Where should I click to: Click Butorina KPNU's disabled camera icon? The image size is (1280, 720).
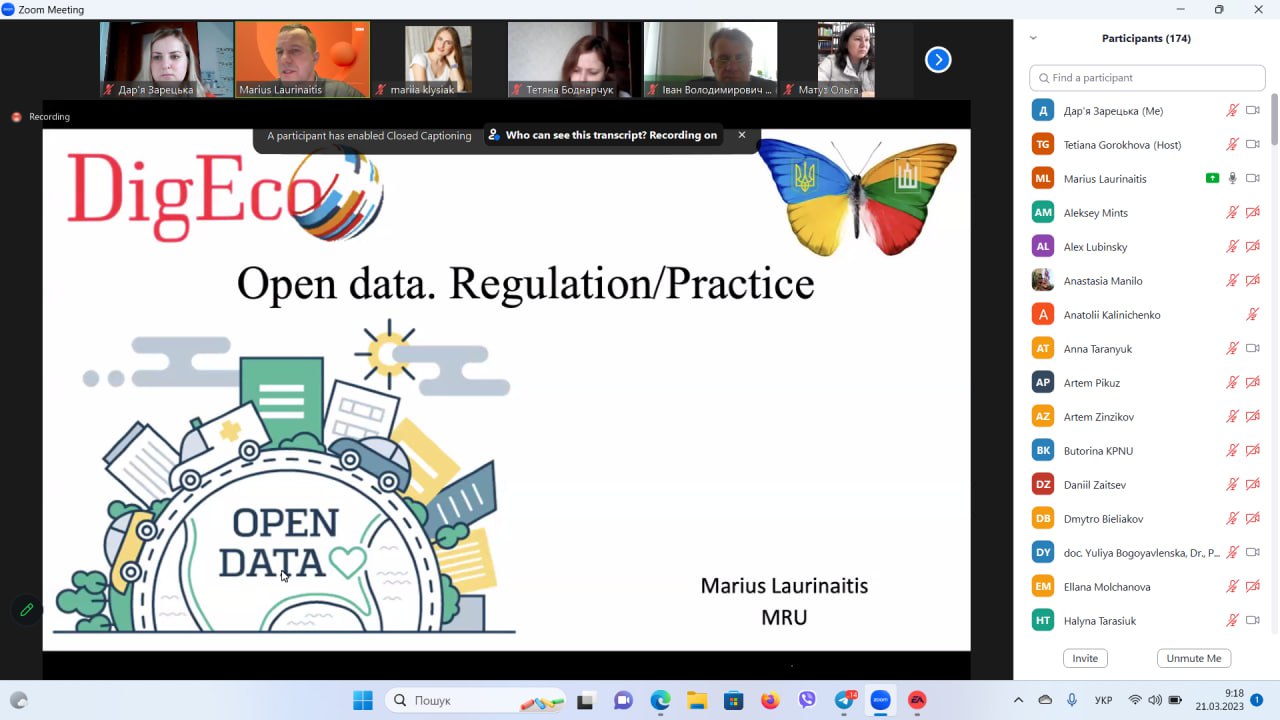1252,450
